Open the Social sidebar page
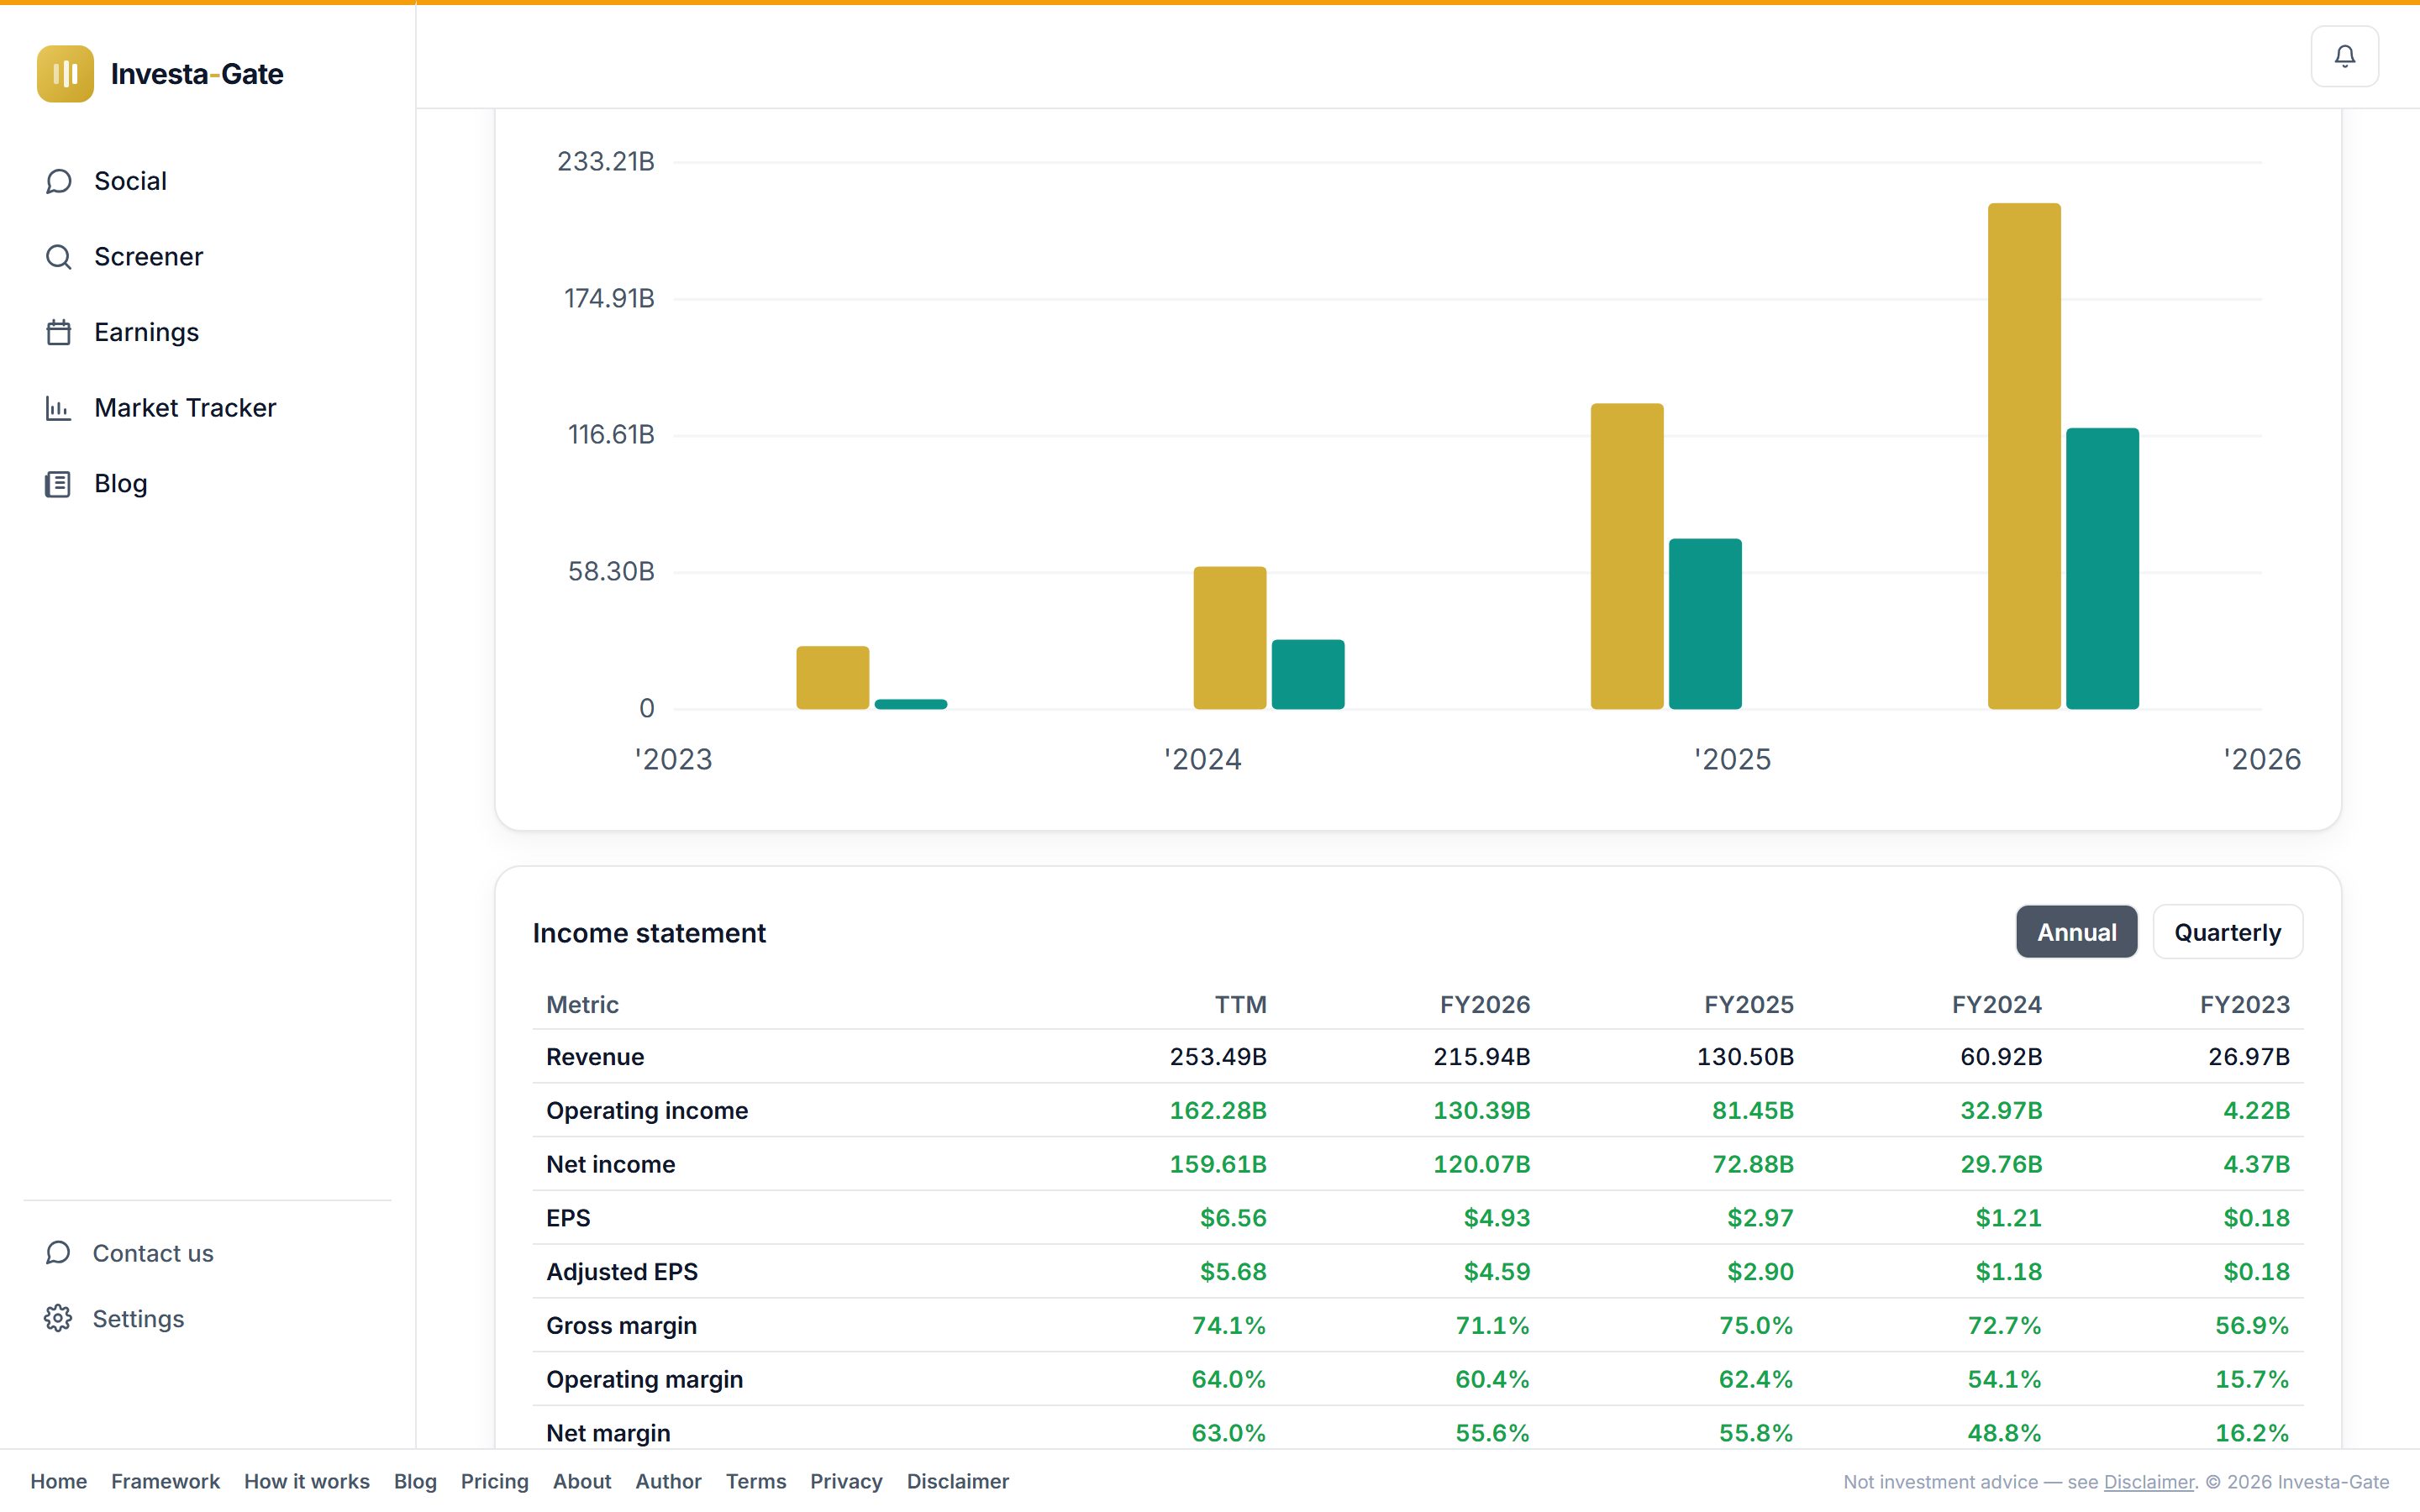Screen dimensions: 2420x1512 [208, 181]
